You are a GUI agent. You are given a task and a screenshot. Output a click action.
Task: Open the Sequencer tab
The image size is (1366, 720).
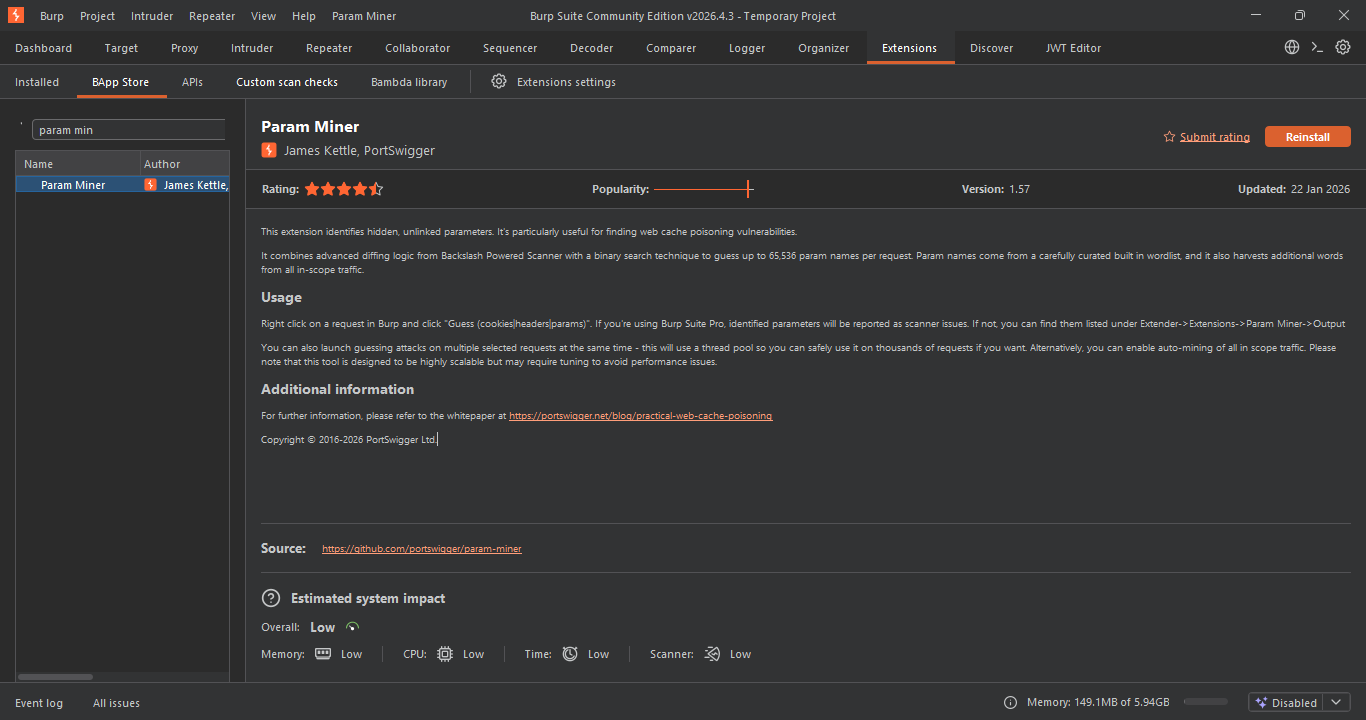point(510,48)
